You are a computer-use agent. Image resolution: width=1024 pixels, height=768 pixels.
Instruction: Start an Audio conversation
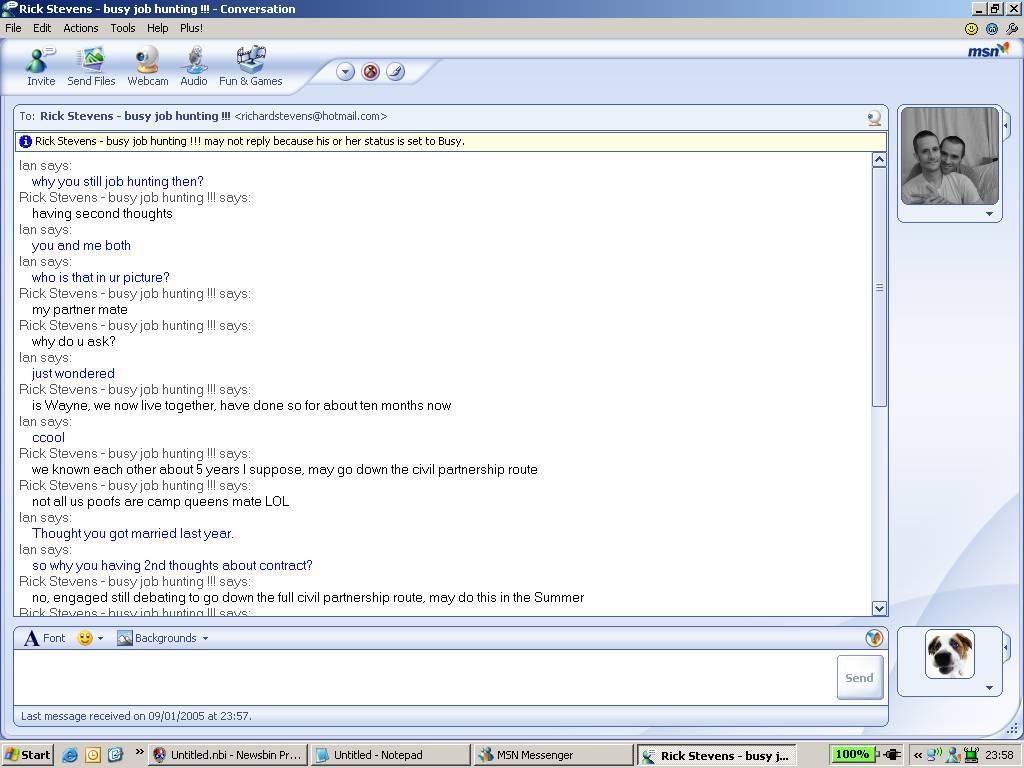193,66
